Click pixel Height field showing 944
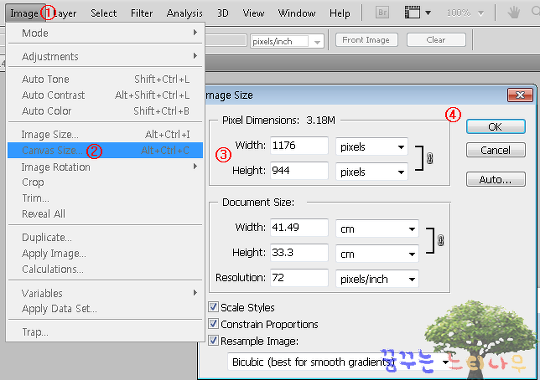Screen dimensions: 540x380 (299, 170)
